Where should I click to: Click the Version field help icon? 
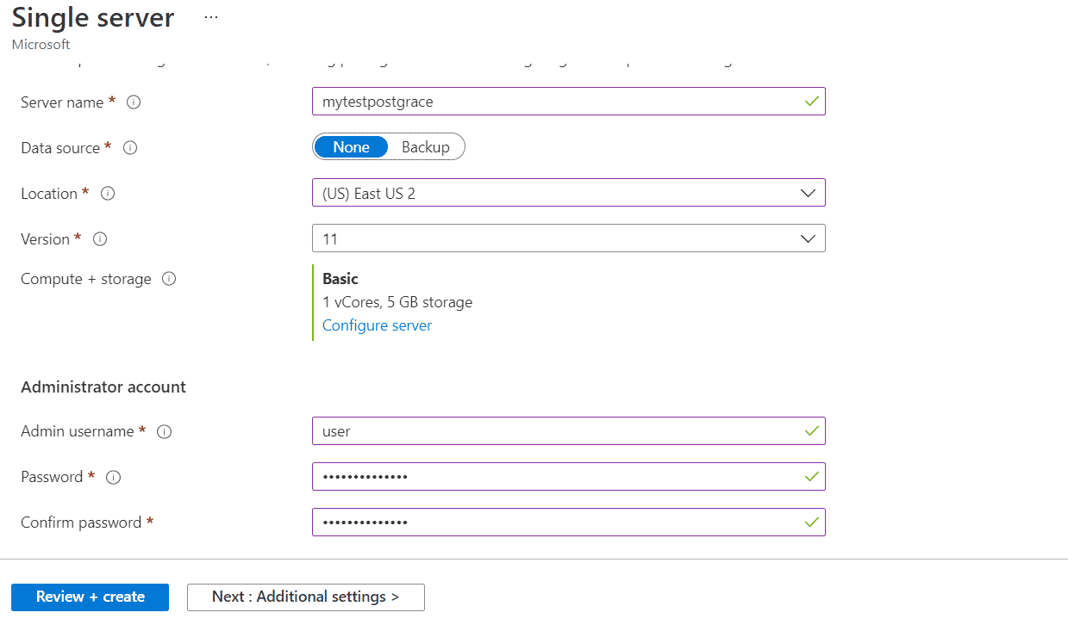(x=99, y=239)
